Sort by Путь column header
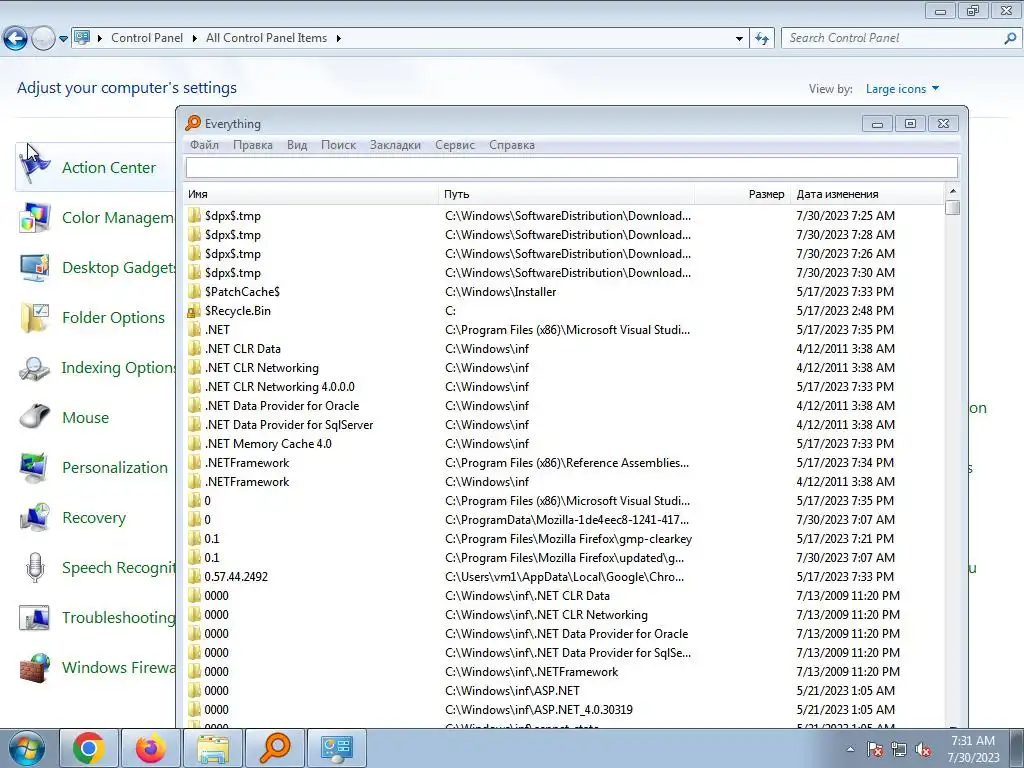This screenshot has width=1024, height=768. click(567, 194)
